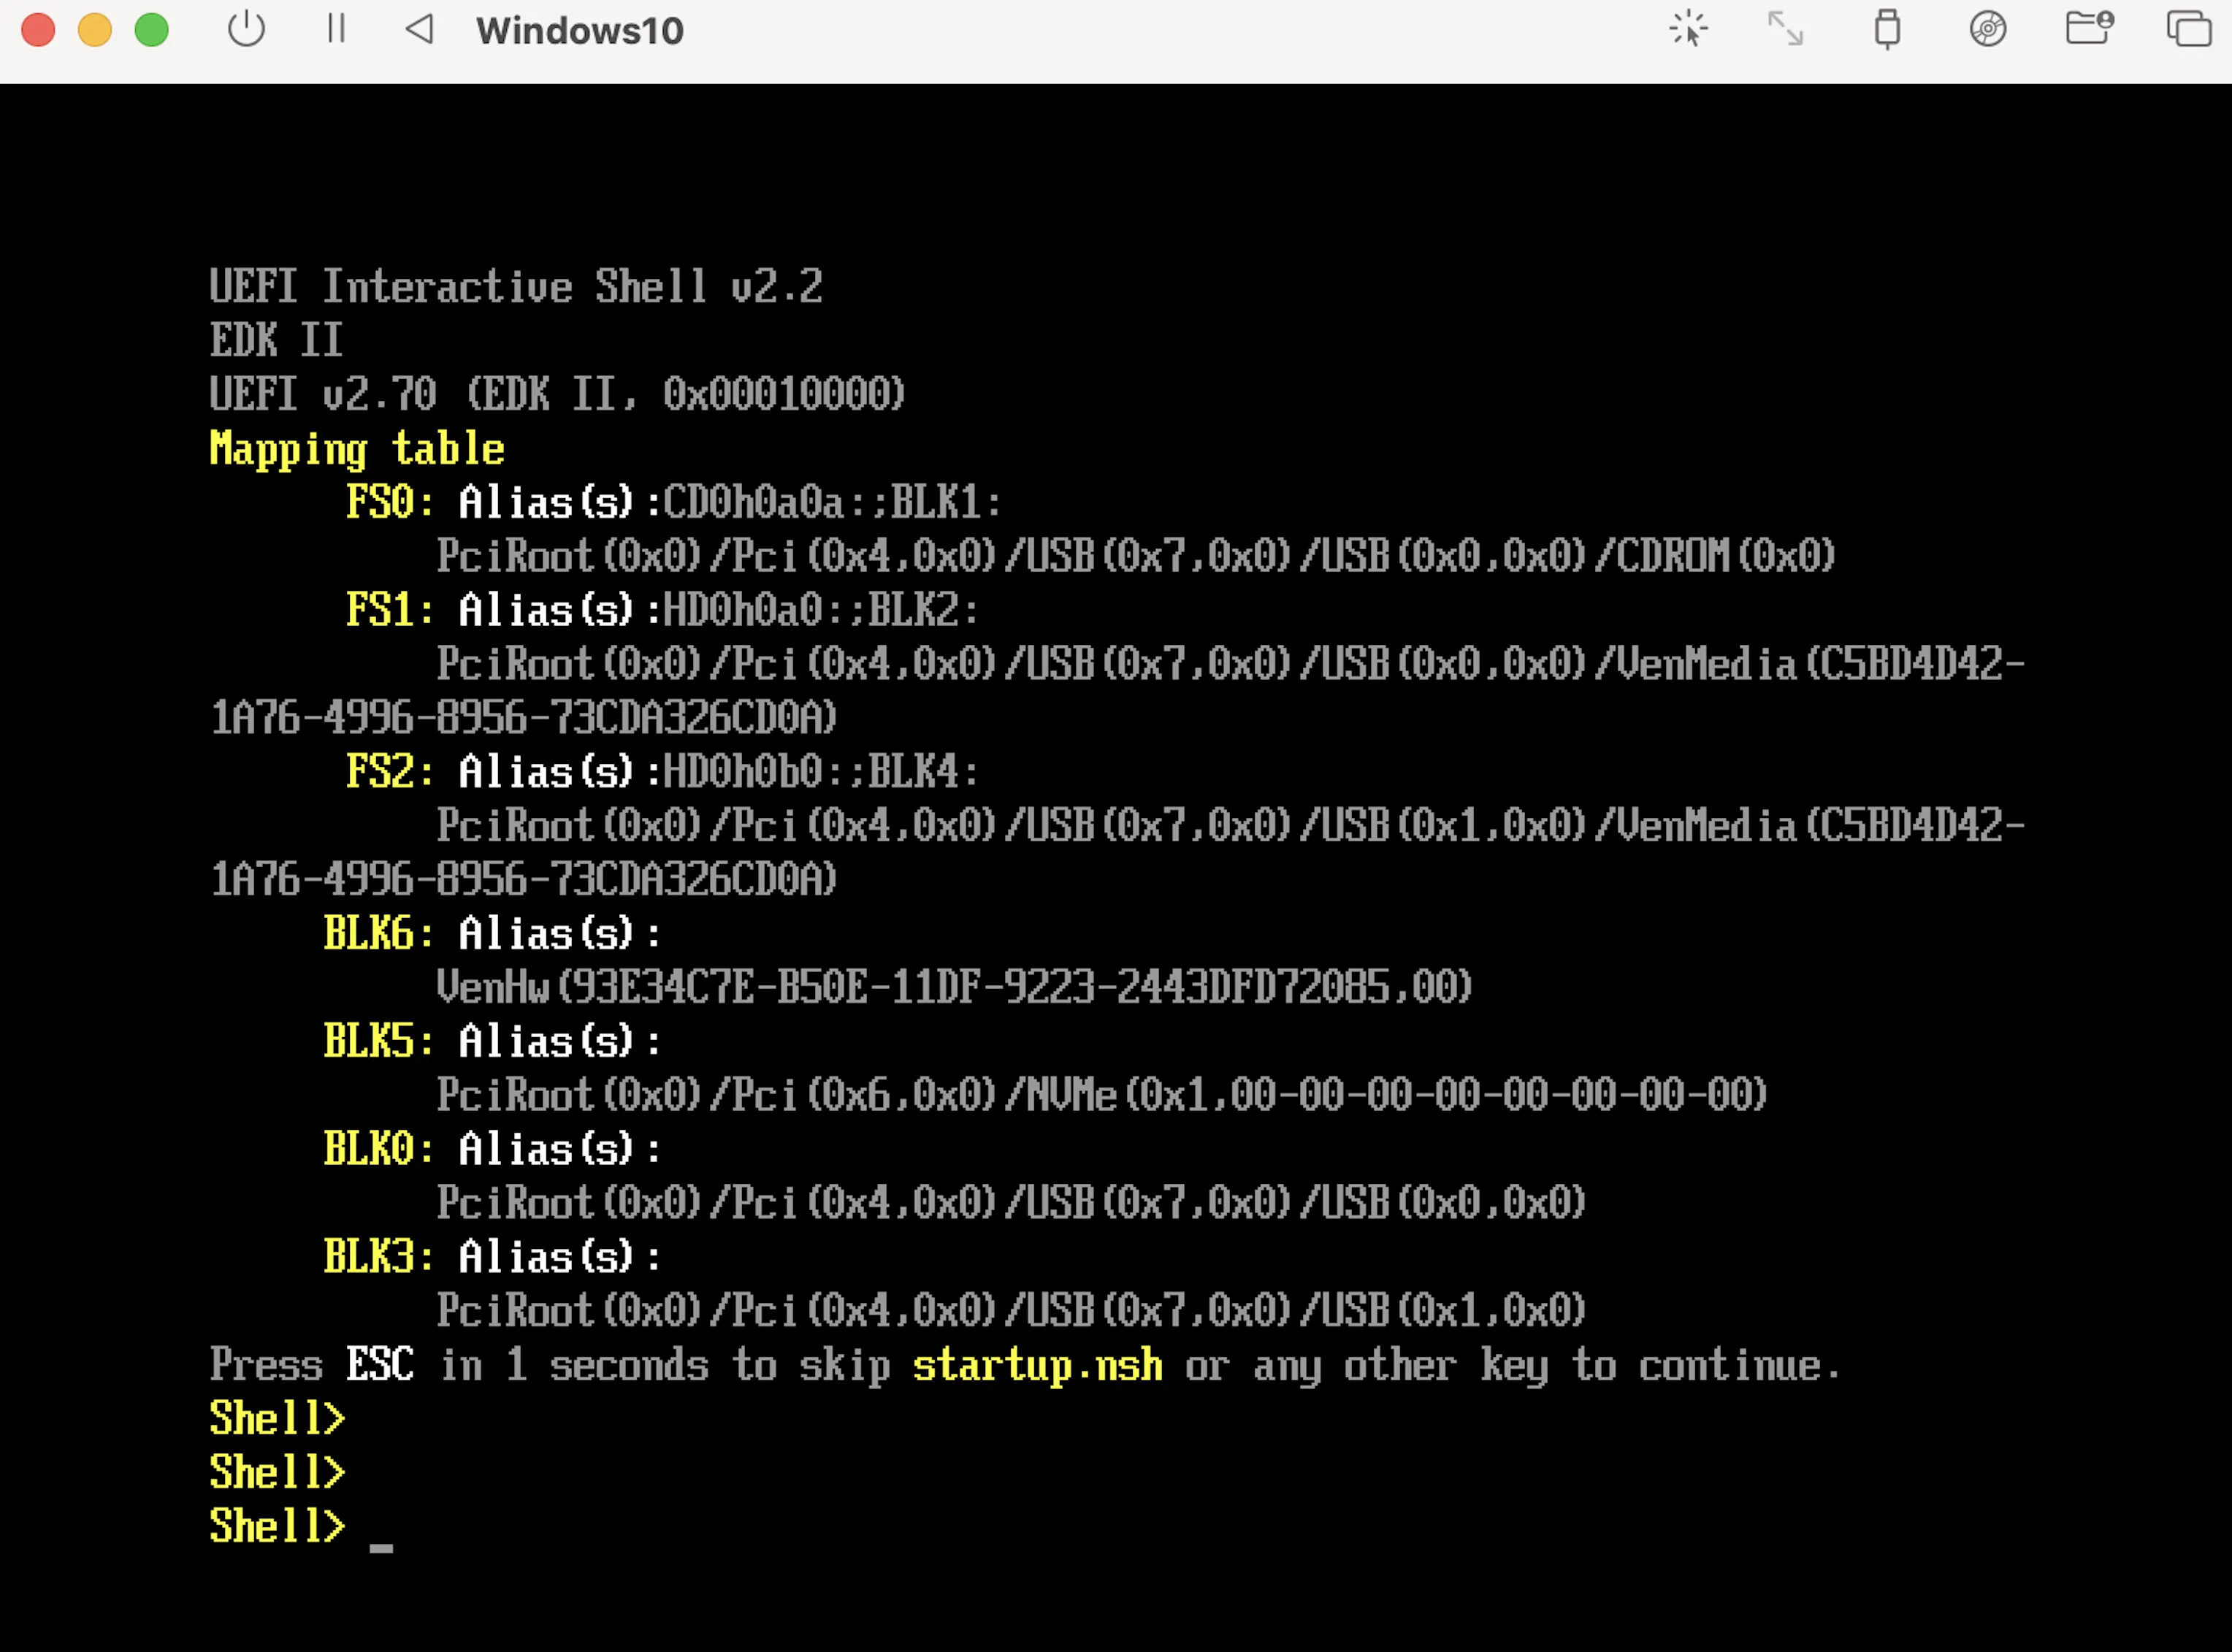Image resolution: width=2232 pixels, height=1652 pixels.
Task: Pause the Windows10 virtual machine
Action: coord(336,29)
